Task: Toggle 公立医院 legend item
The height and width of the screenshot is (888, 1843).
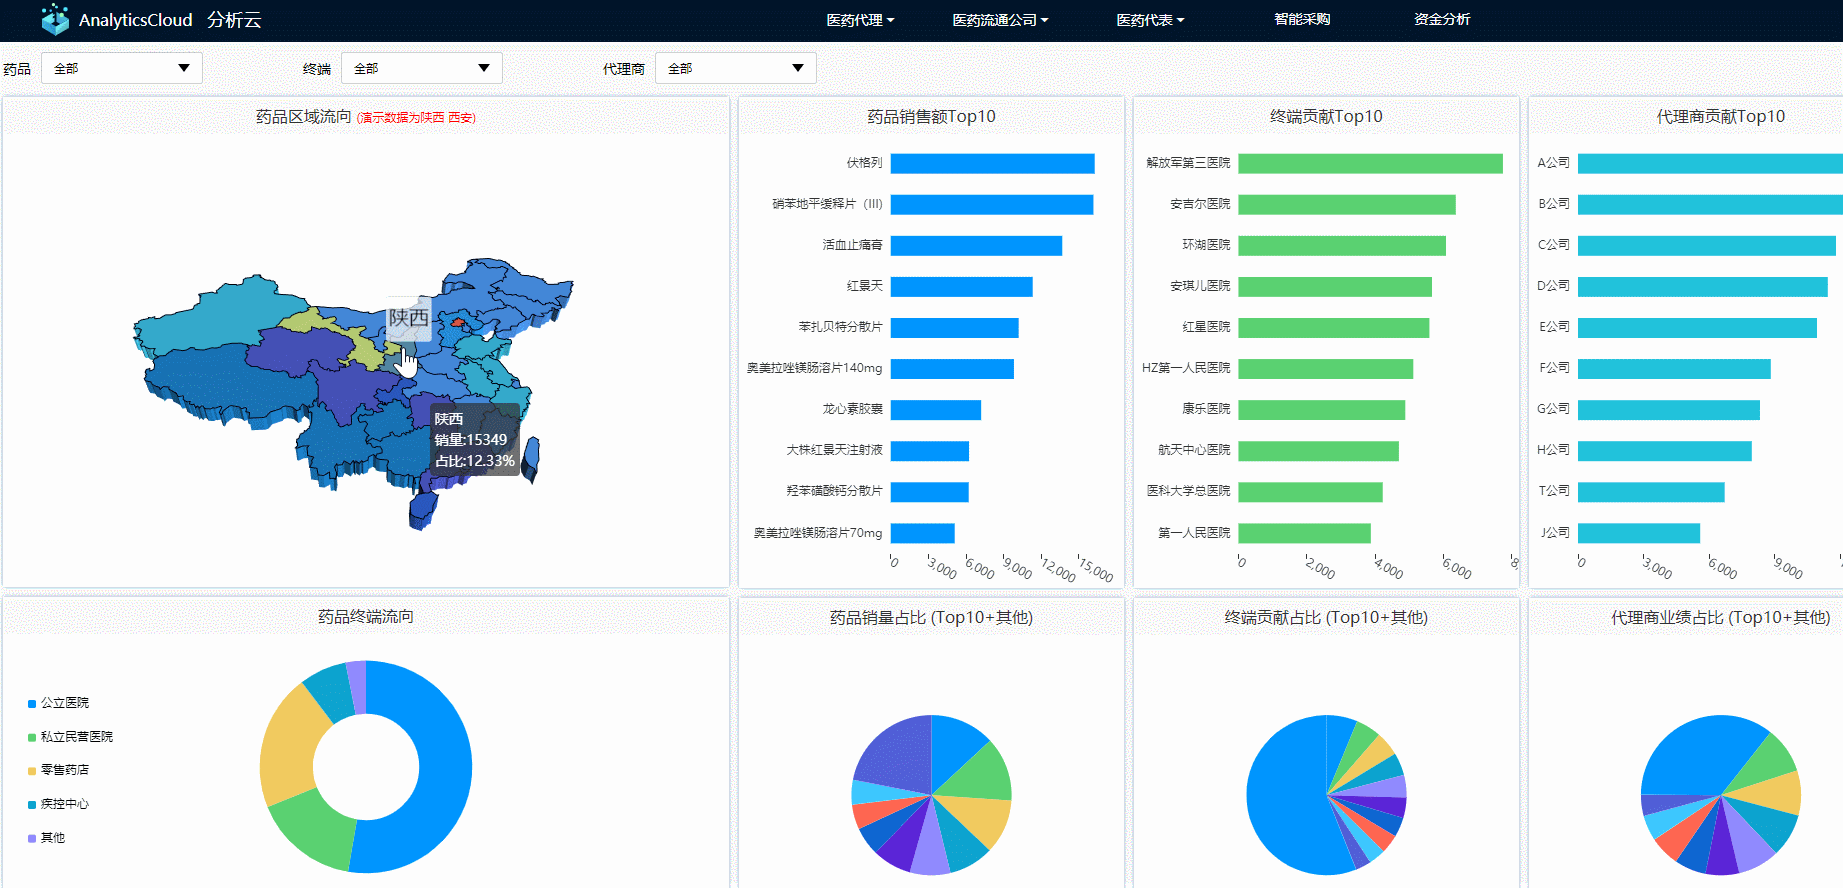Action: pos(59,703)
